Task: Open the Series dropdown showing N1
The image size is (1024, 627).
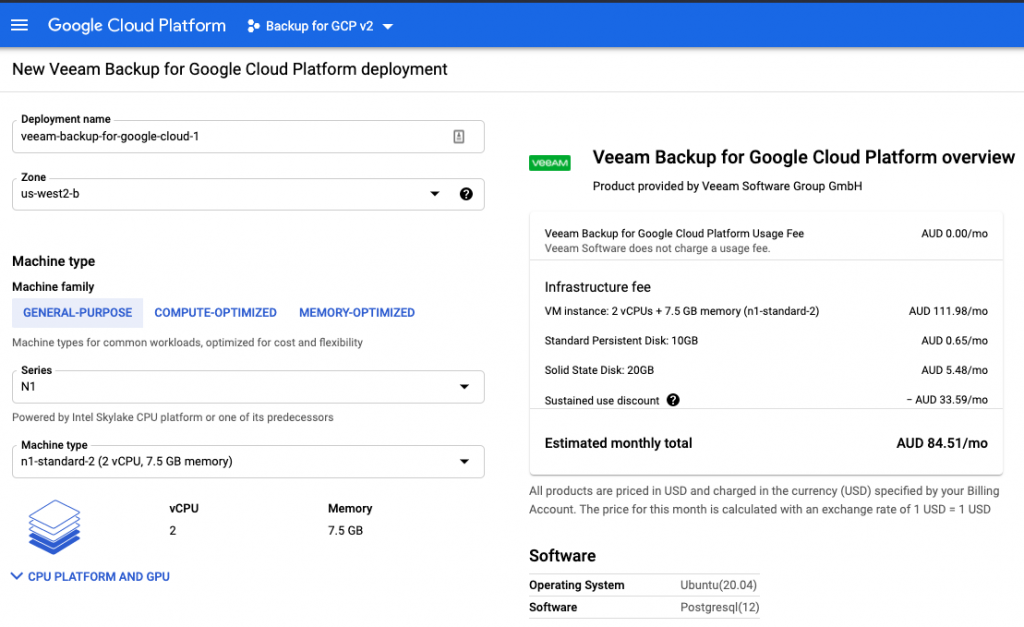Action: click(248, 387)
